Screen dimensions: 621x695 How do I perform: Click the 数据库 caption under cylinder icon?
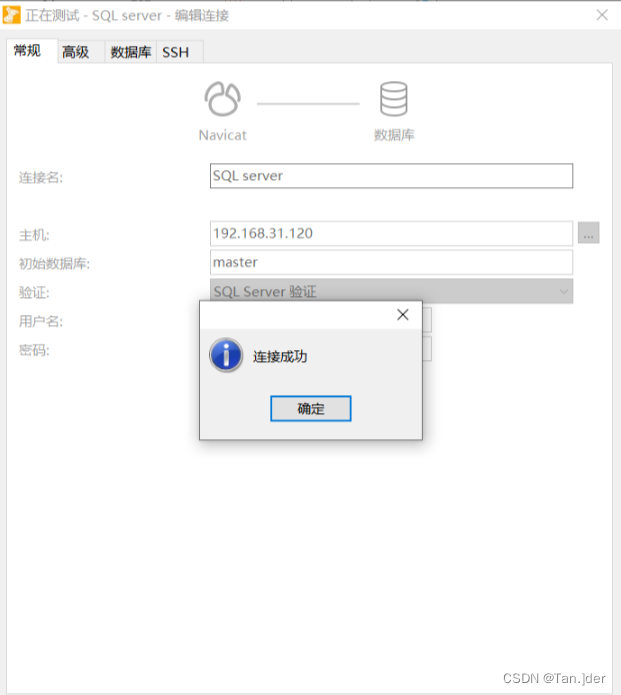pos(394,135)
